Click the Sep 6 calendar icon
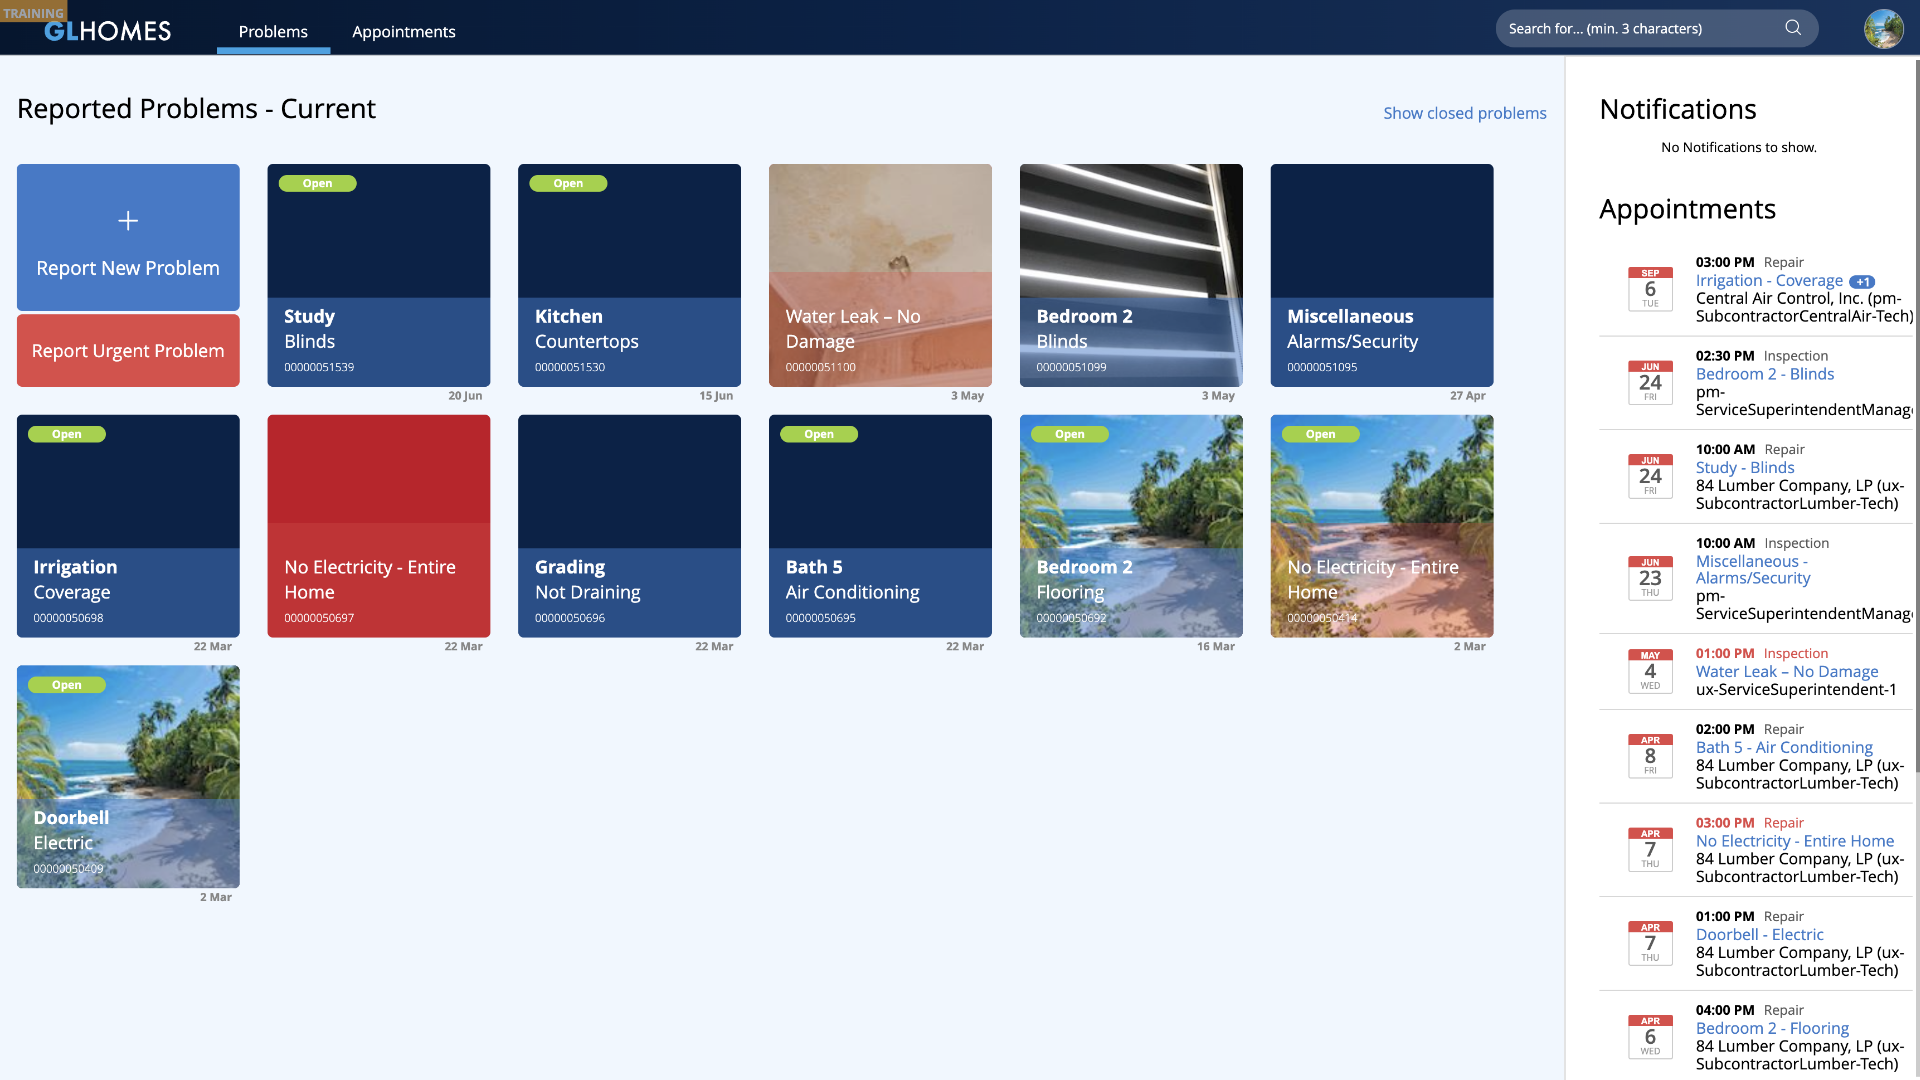 tap(1650, 288)
